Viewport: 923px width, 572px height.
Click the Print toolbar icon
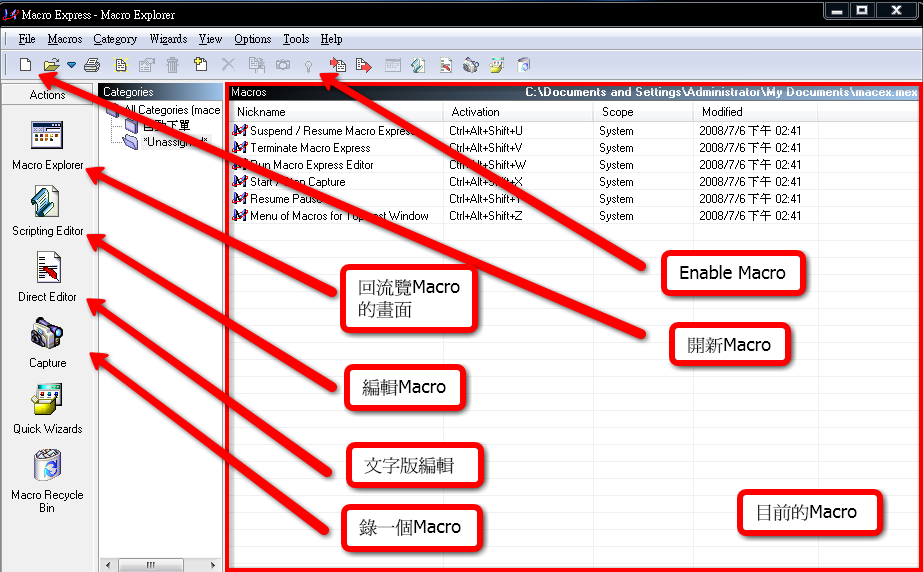point(92,64)
